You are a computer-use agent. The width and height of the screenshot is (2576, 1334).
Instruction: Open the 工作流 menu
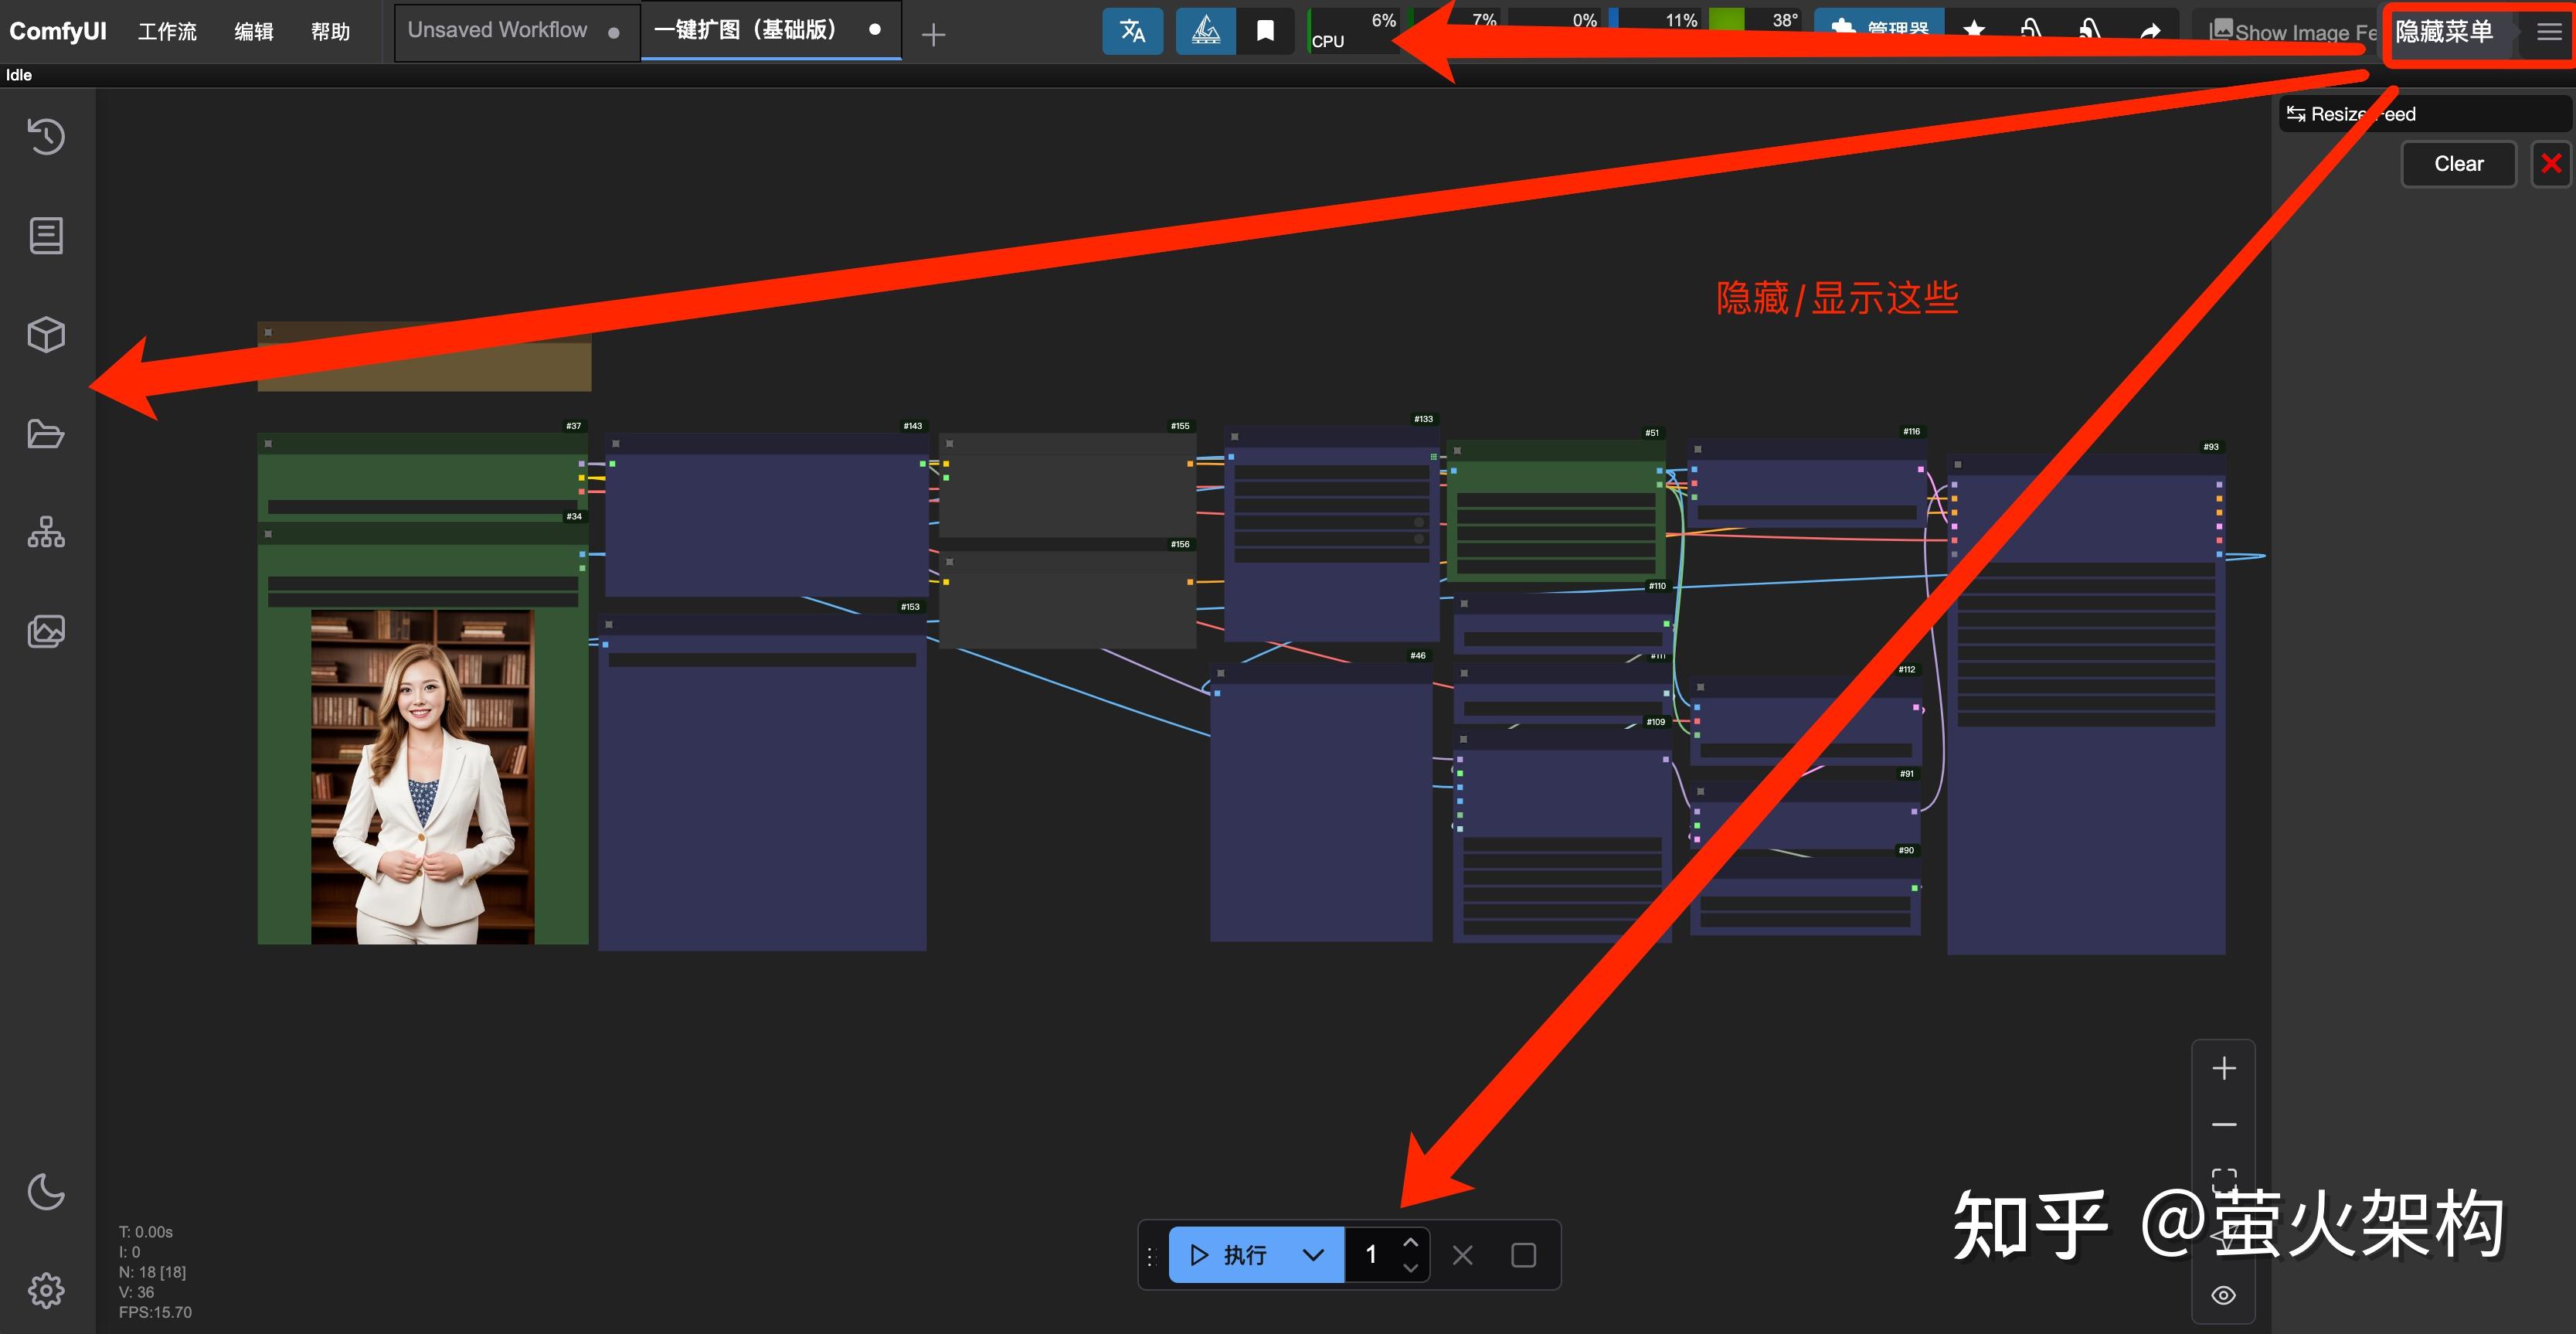click(x=167, y=32)
